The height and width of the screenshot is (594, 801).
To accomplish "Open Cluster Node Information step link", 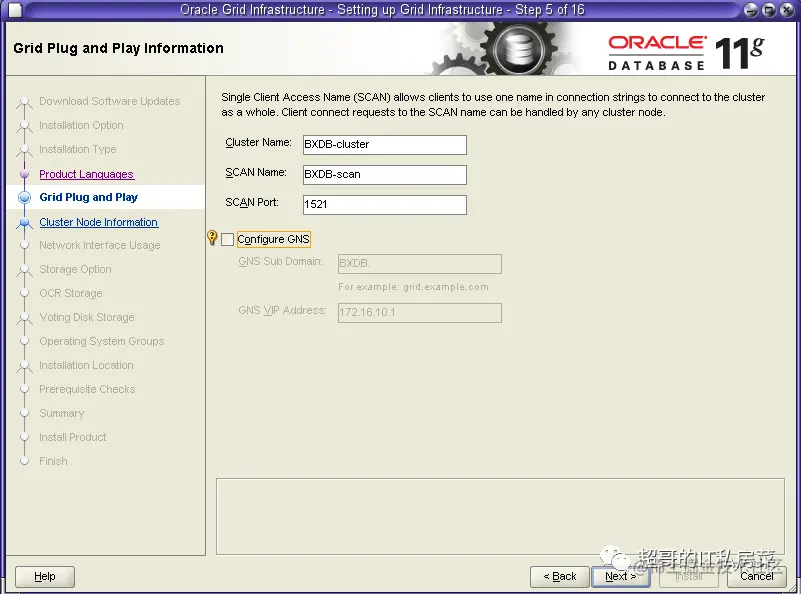I will point(99,222).
